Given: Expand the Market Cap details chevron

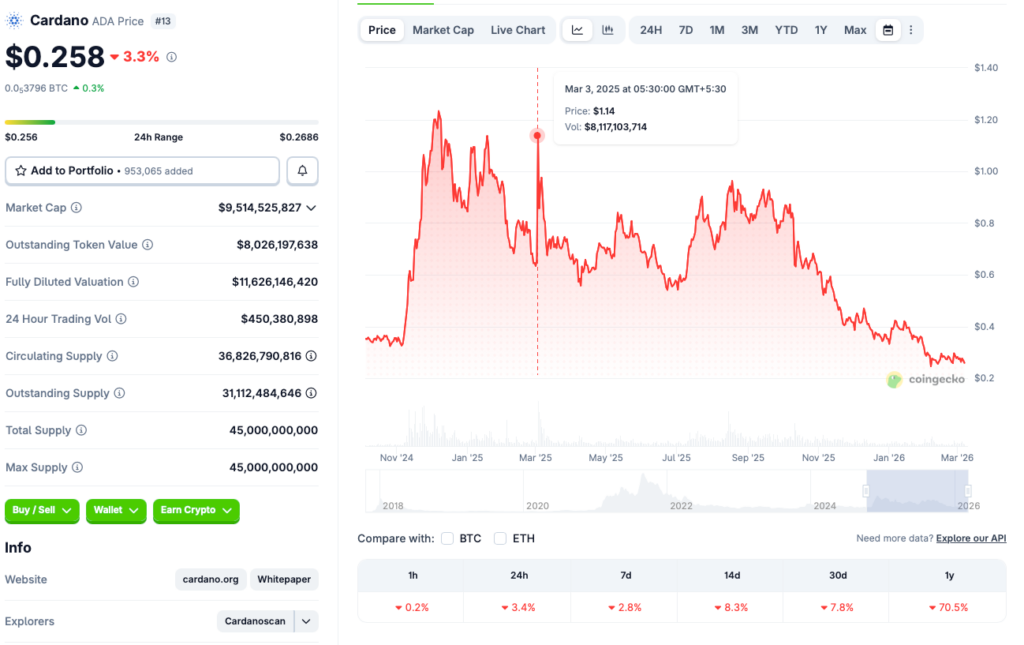Looking at the screenshot, I should coord(311,208).
